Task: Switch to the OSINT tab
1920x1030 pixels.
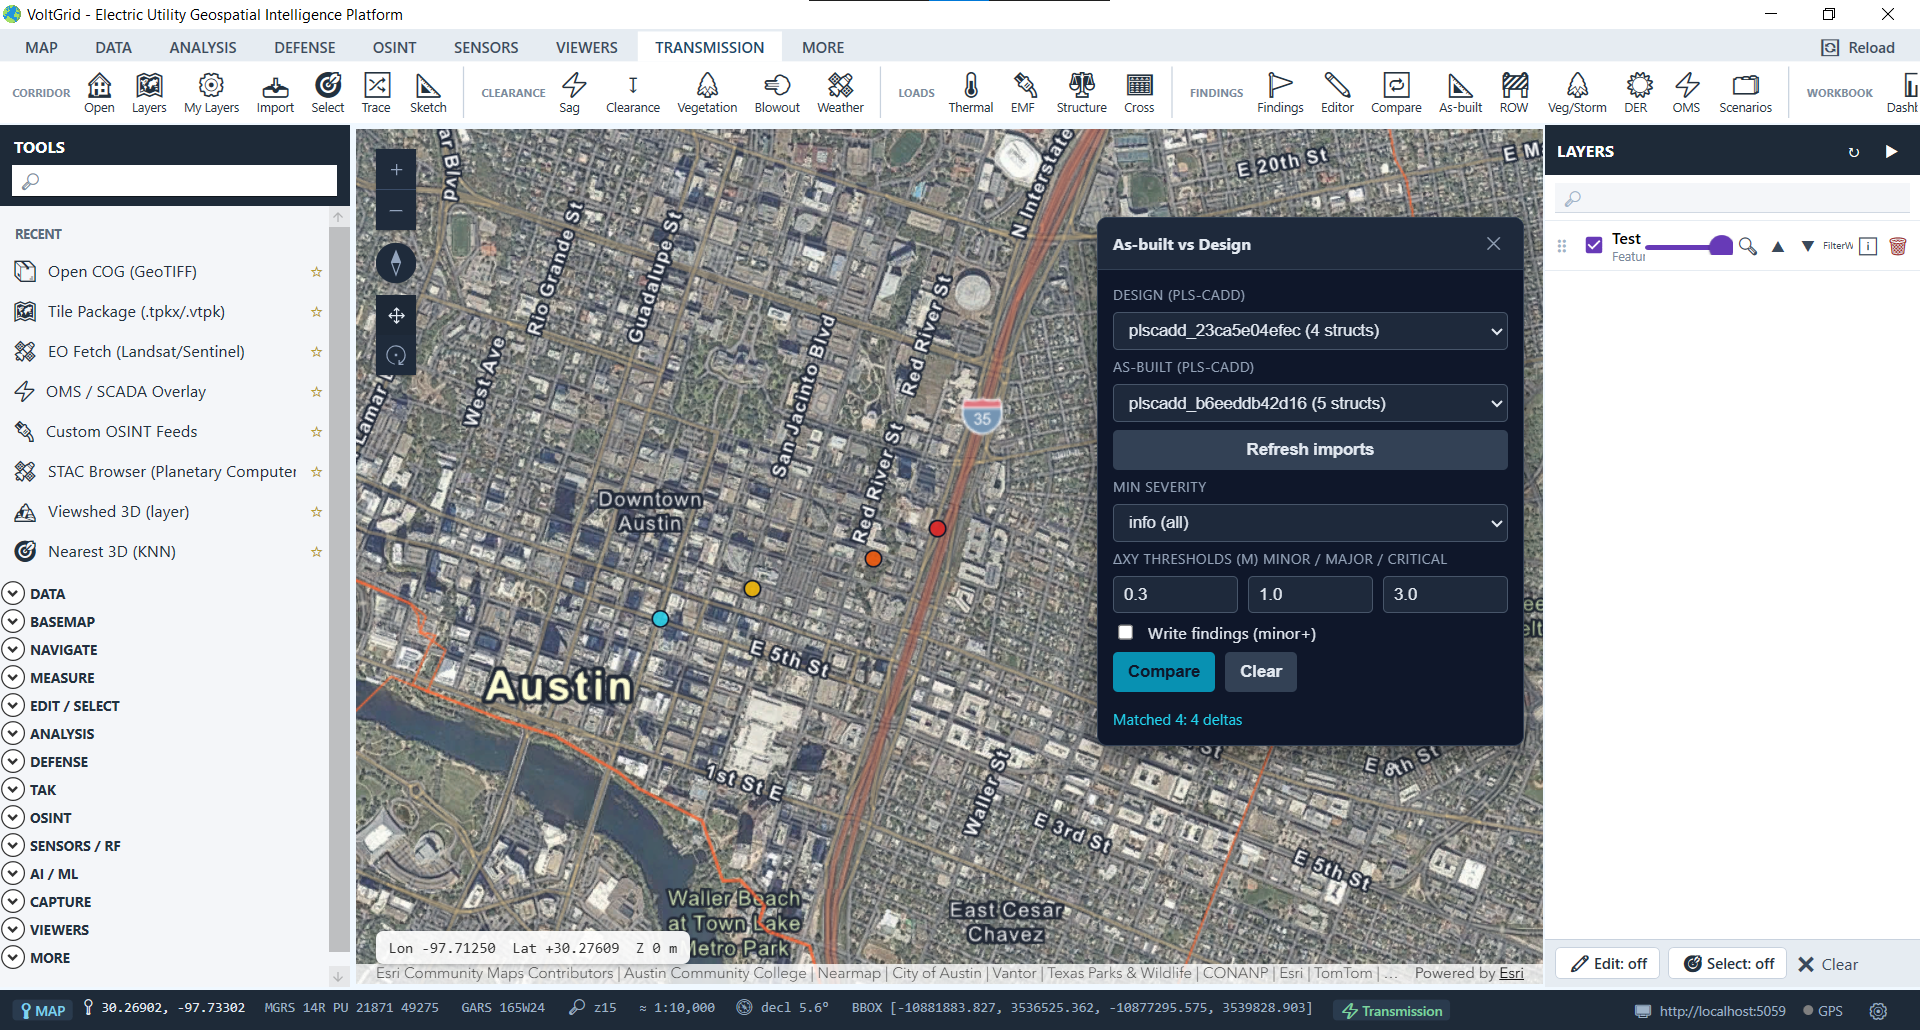Action: click(x=394, y=48)
